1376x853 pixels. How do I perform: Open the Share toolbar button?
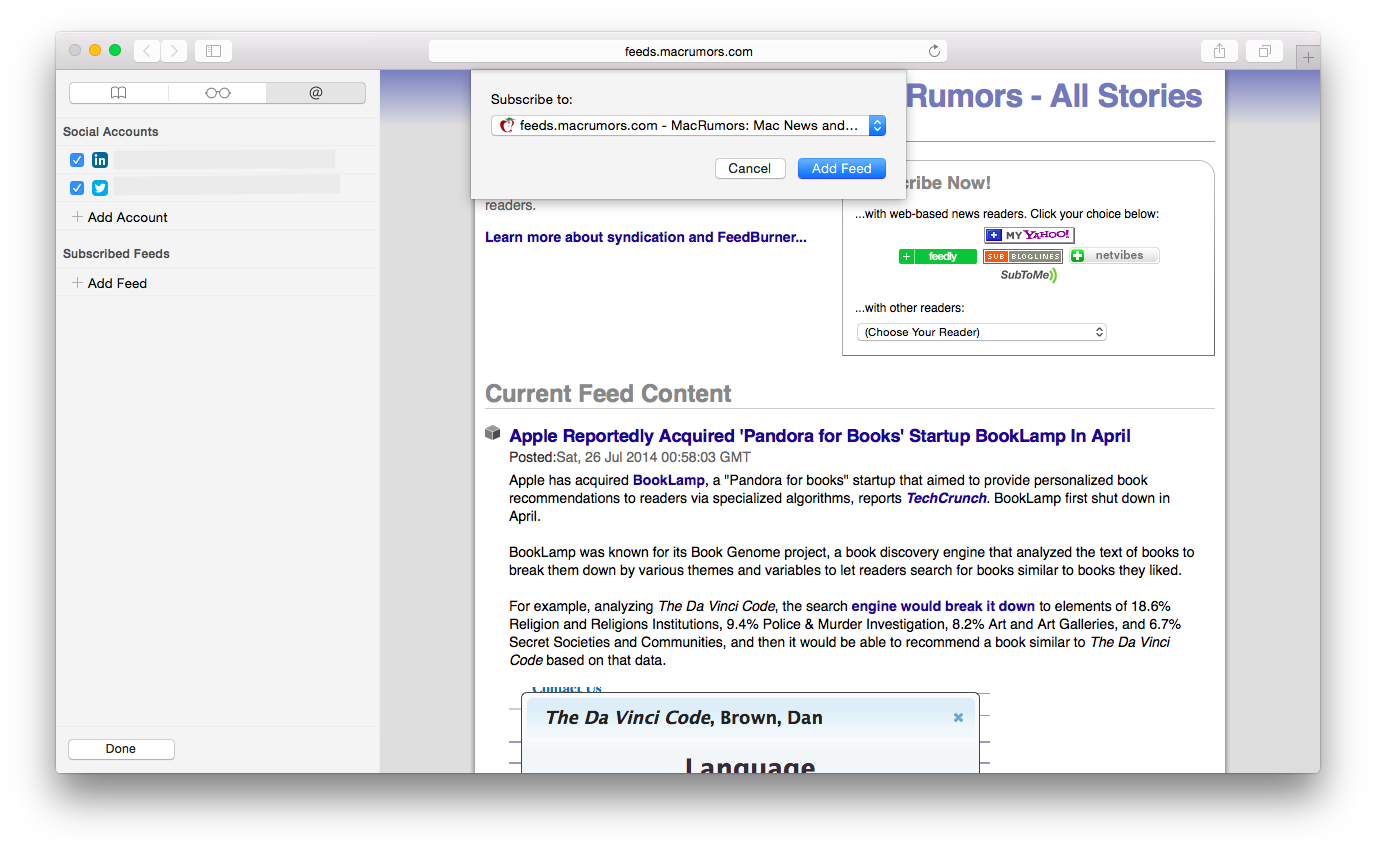tap(1219, 51)
